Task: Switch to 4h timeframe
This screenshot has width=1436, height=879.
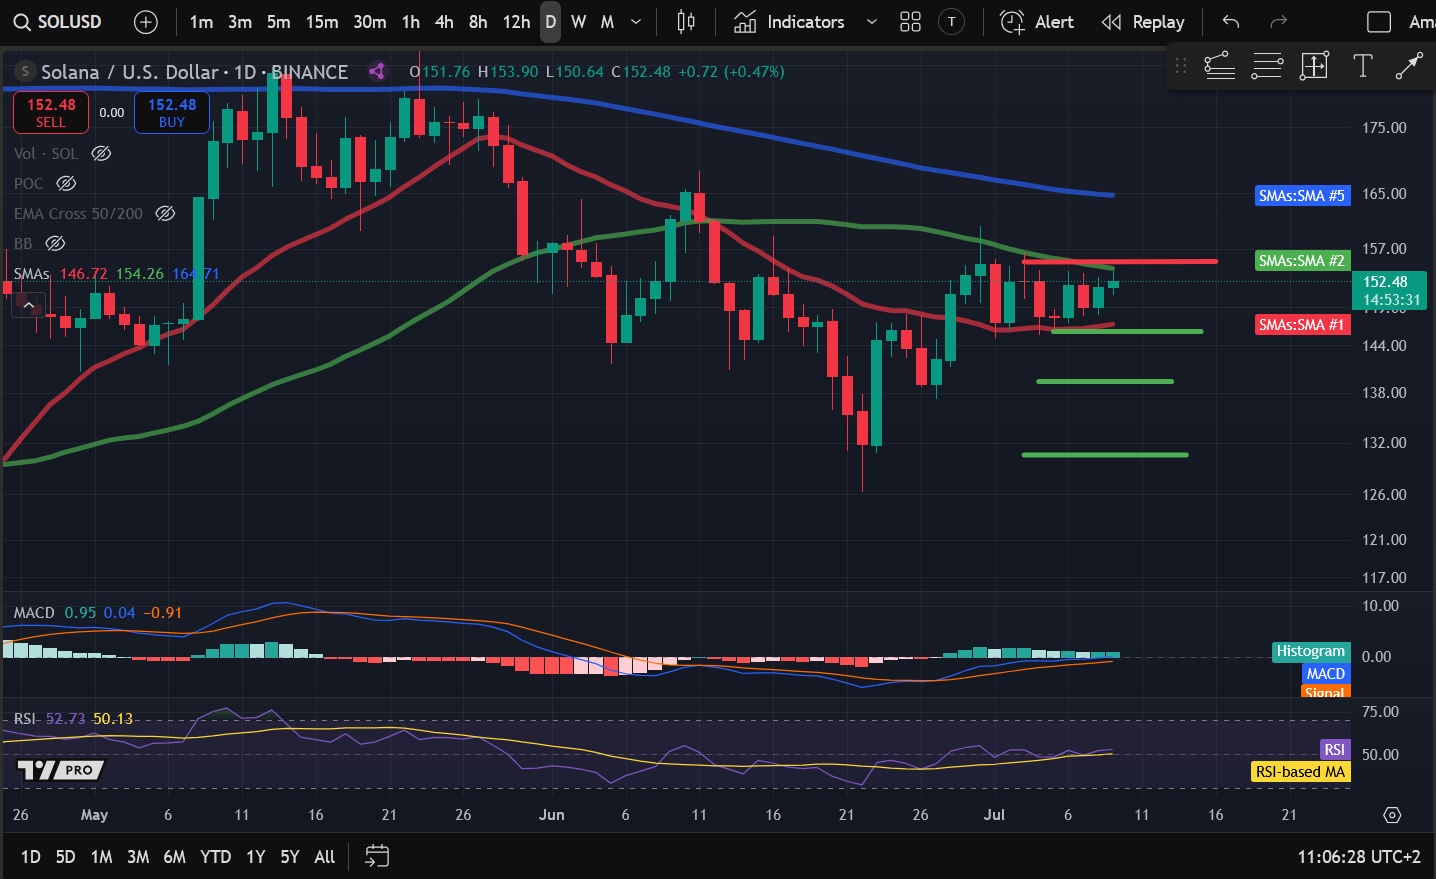Action: [x=445, y=22]
